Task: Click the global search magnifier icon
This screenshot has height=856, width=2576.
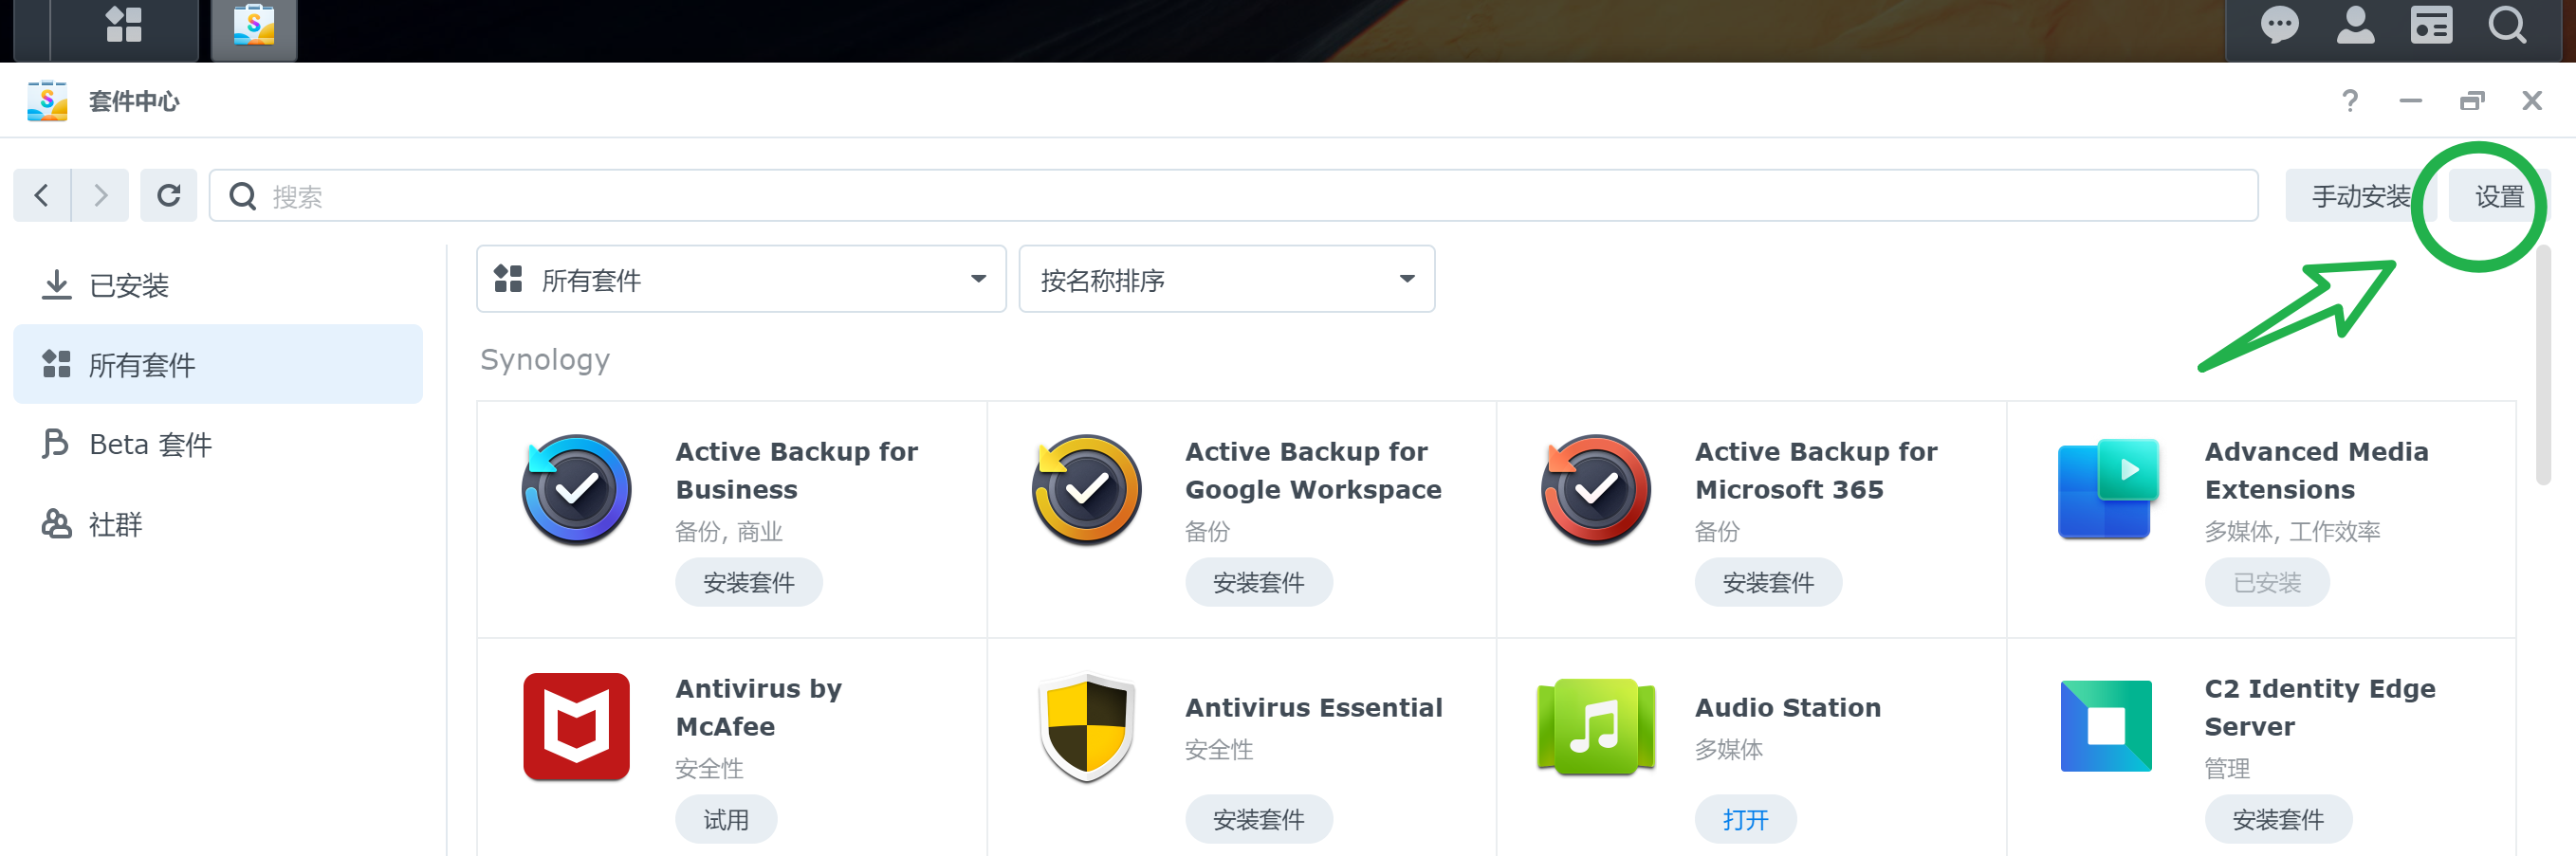Action: pos(2506,25)
